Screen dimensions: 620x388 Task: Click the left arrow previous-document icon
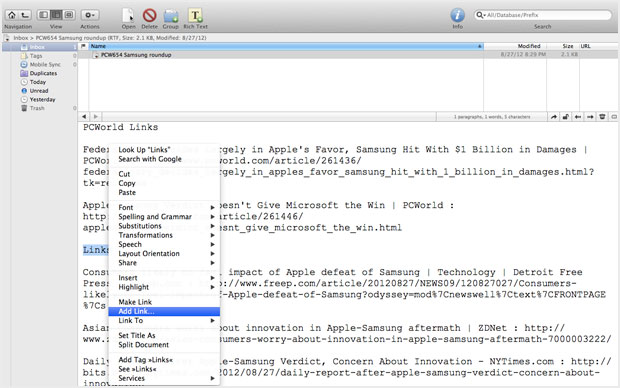[578, 117]
